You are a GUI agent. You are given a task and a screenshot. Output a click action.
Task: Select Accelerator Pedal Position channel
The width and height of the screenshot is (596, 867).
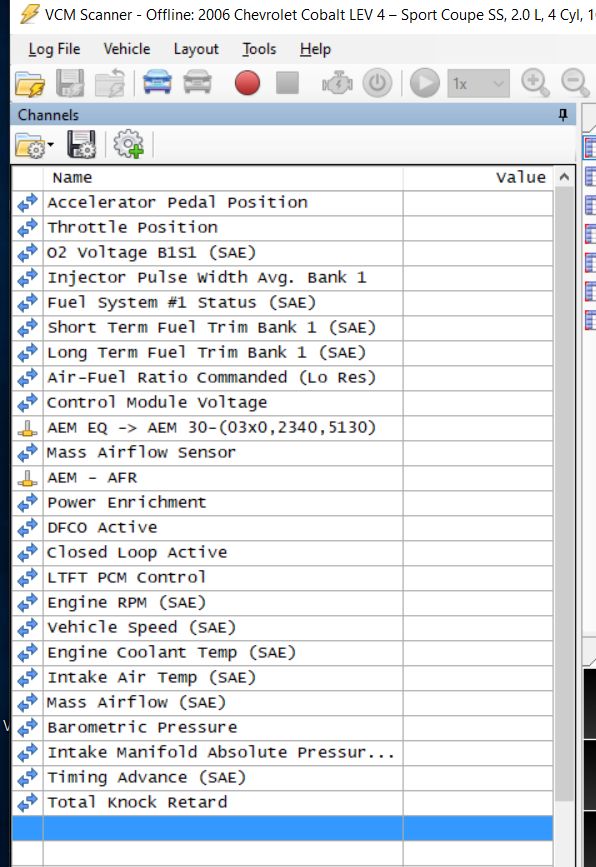283,202
